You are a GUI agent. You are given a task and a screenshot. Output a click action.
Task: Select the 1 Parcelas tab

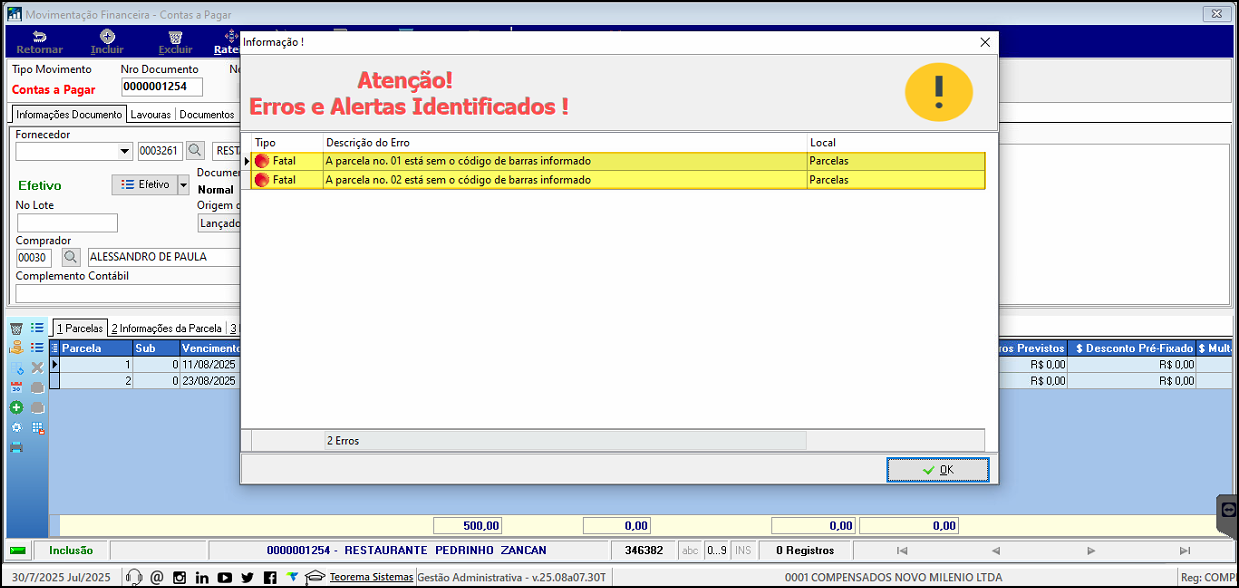click(80, 328)
